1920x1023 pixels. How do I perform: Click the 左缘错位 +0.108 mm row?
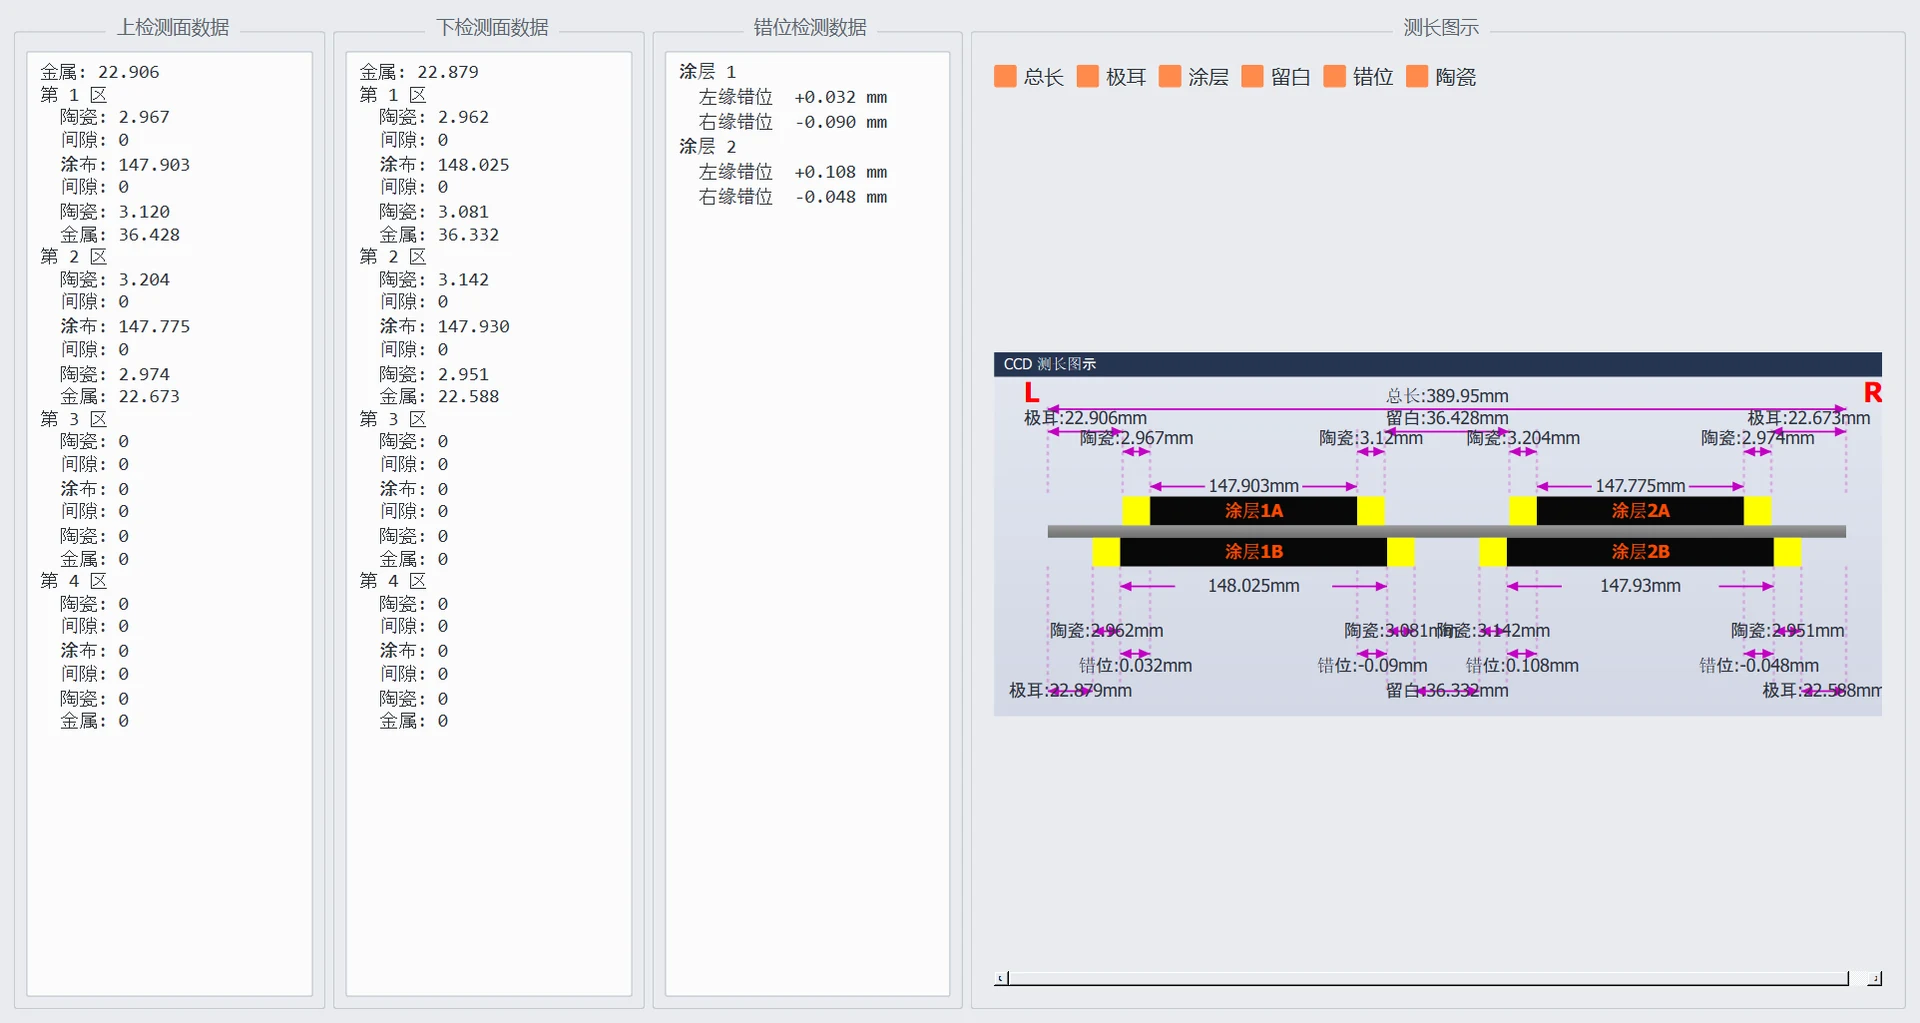pos(793,172)
